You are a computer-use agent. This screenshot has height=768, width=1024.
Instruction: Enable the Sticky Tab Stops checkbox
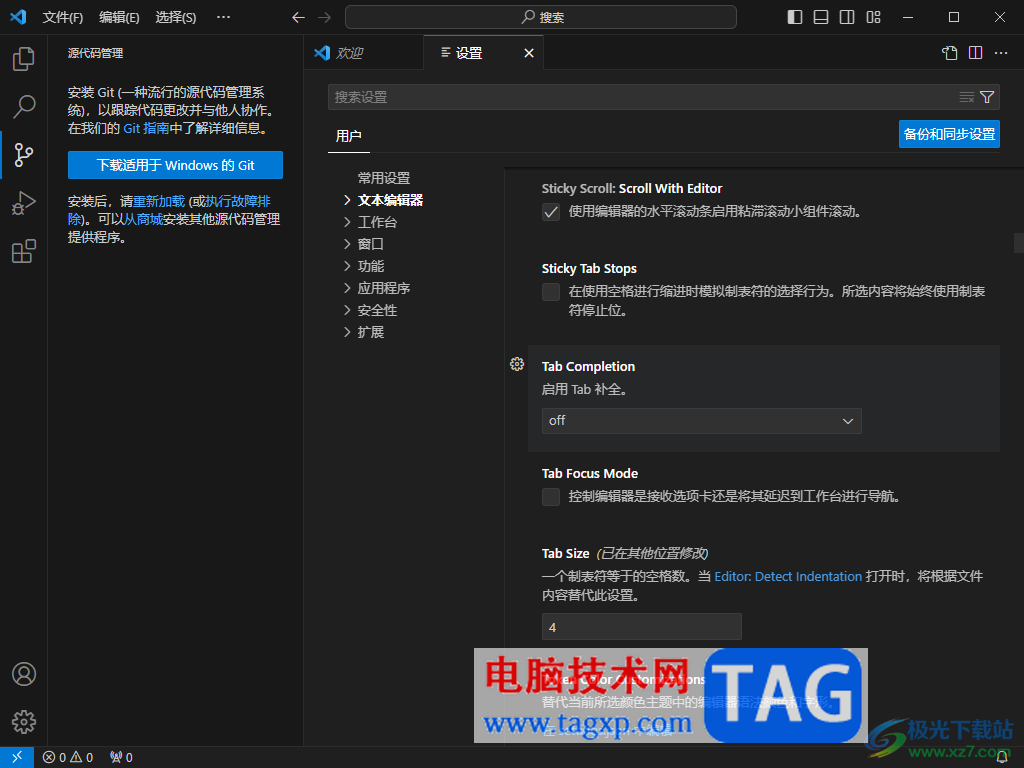click(551, 292)
